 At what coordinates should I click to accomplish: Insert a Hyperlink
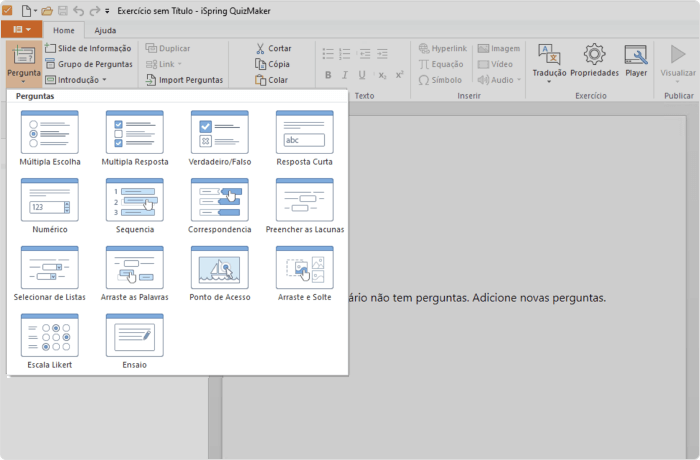[442, 48]
